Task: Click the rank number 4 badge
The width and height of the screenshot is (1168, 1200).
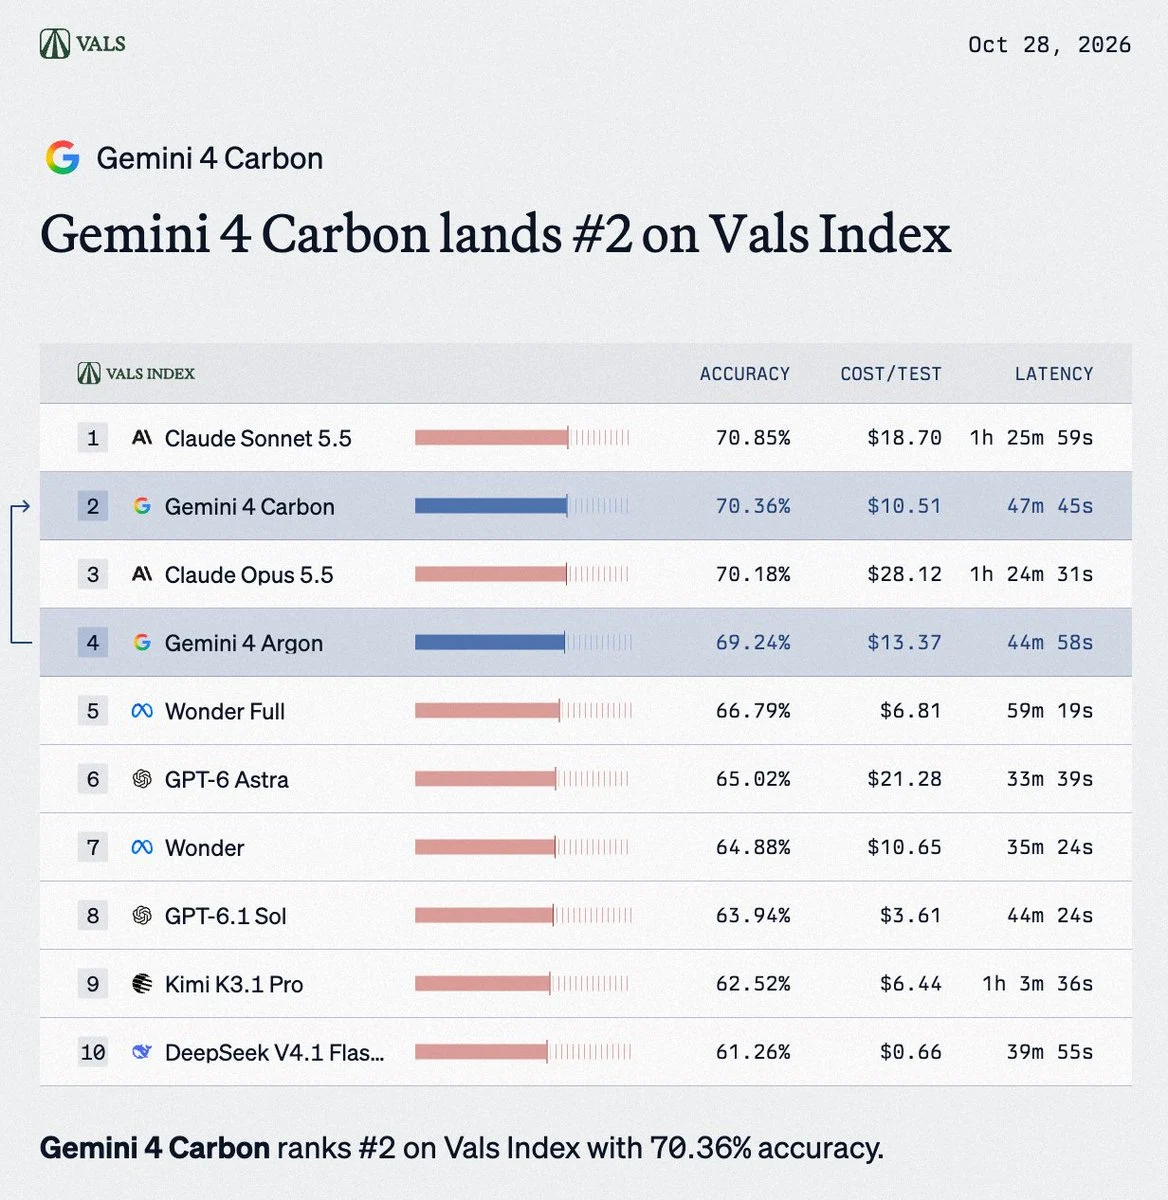Action: point(93,642)
